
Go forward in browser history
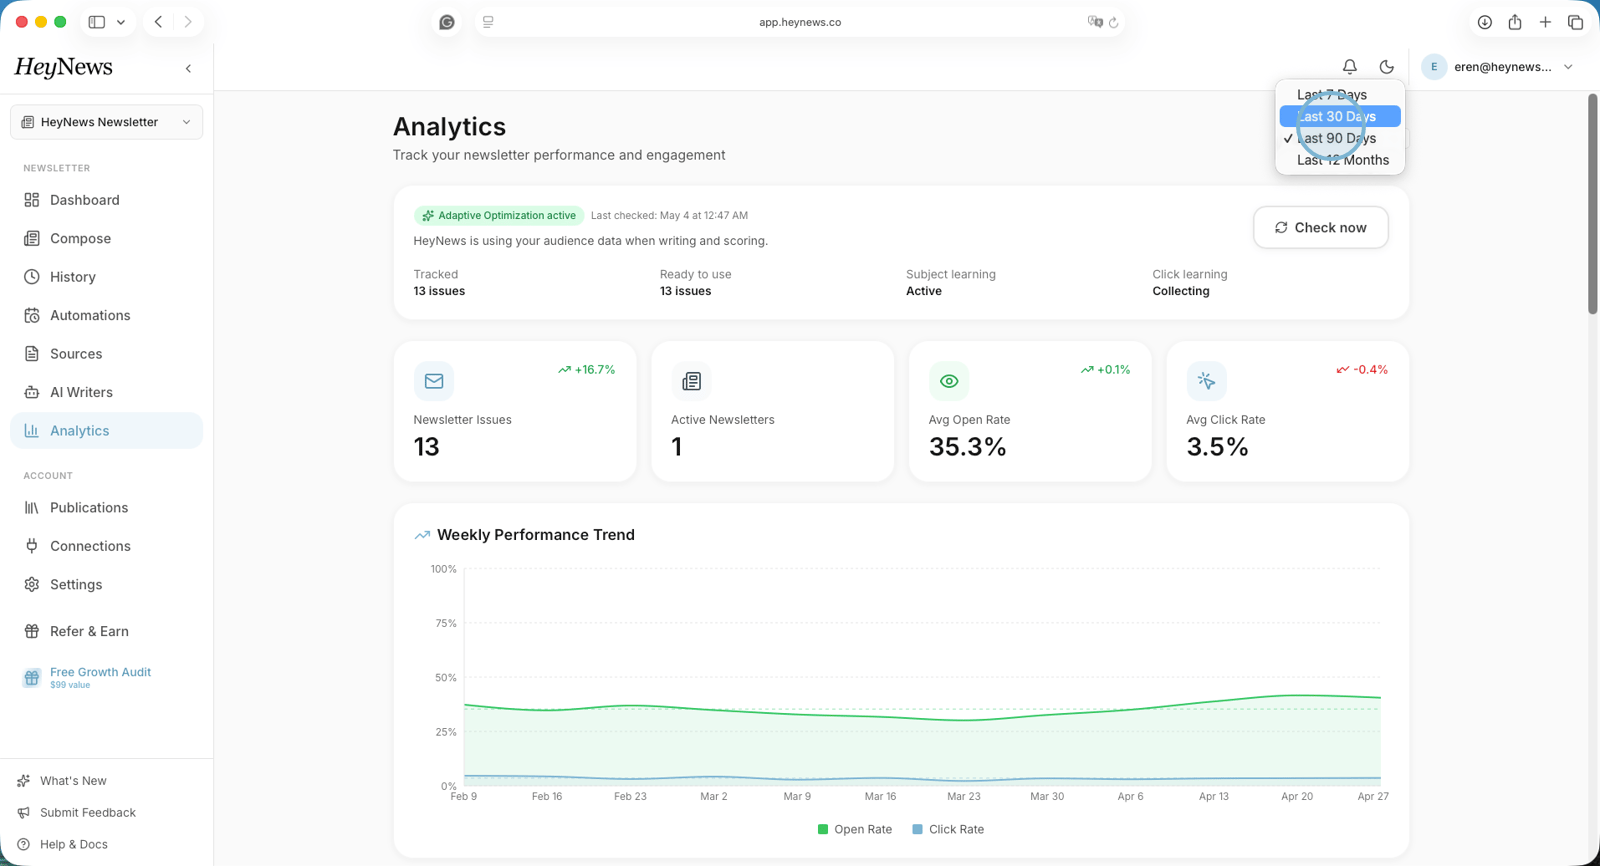coord(188,22)
